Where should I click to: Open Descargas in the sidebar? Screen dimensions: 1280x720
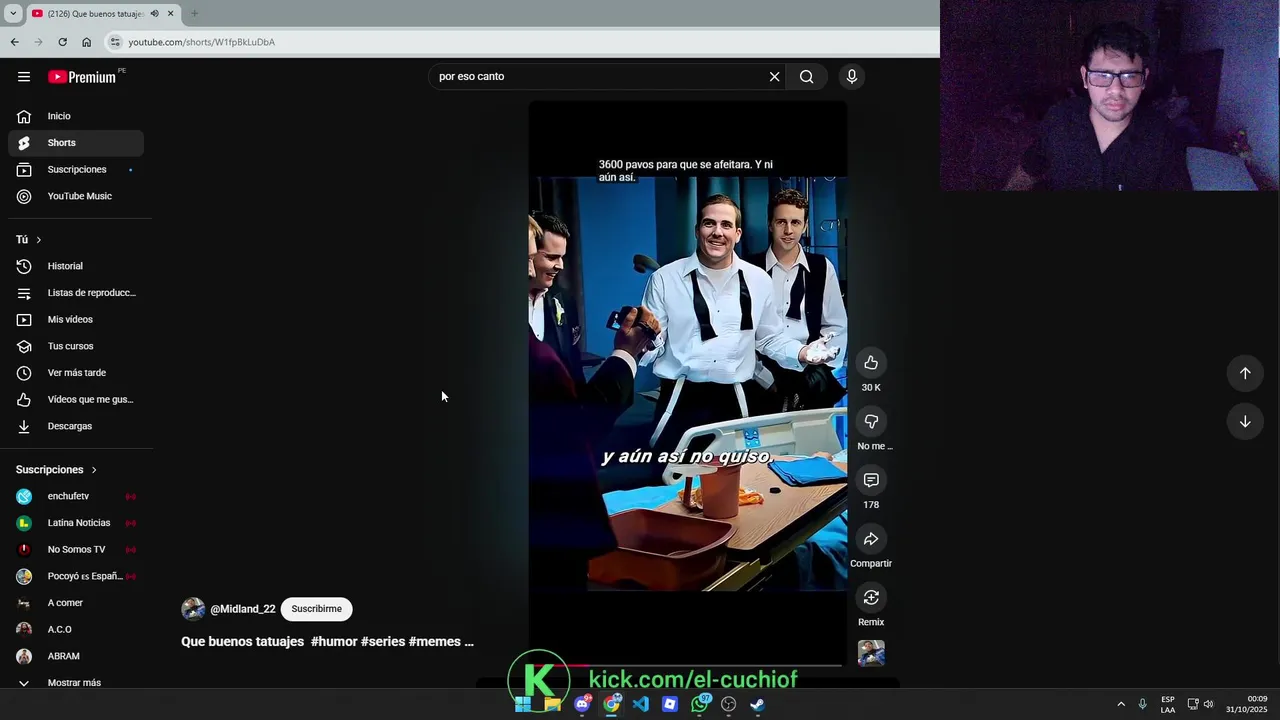click(x=76, y=426)
